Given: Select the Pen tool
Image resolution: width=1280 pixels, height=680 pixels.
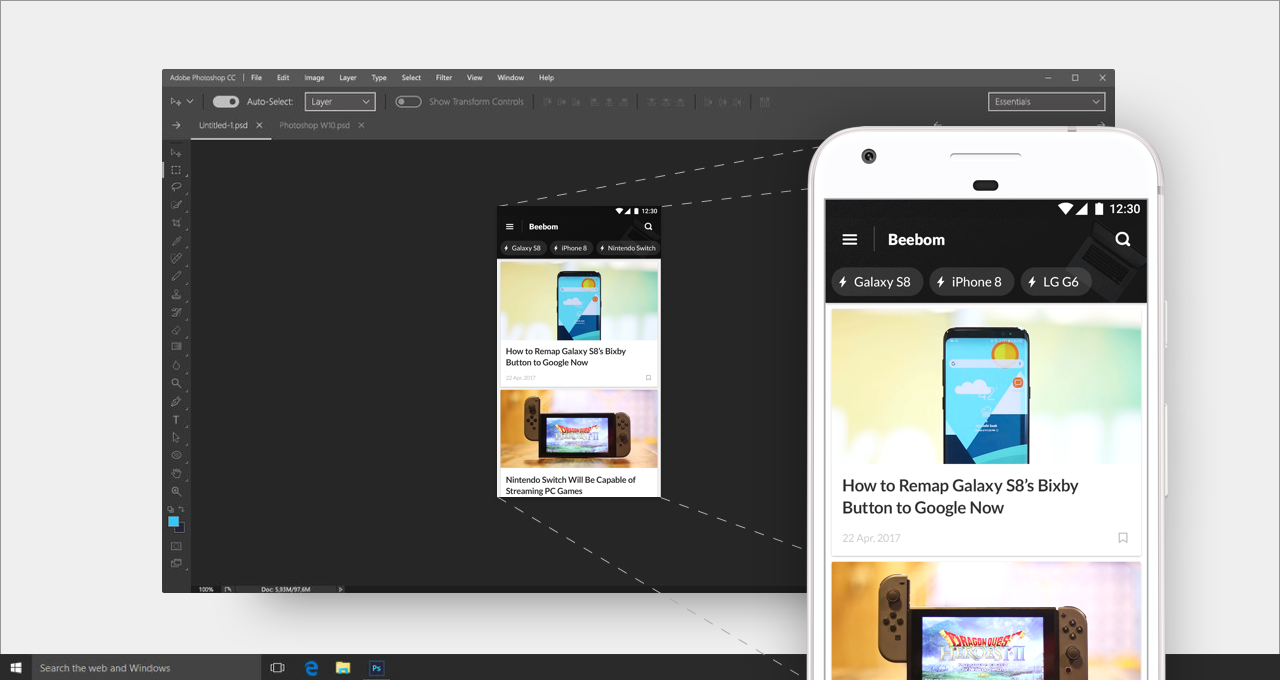Looking at the screenshot, I should point(176,401).
